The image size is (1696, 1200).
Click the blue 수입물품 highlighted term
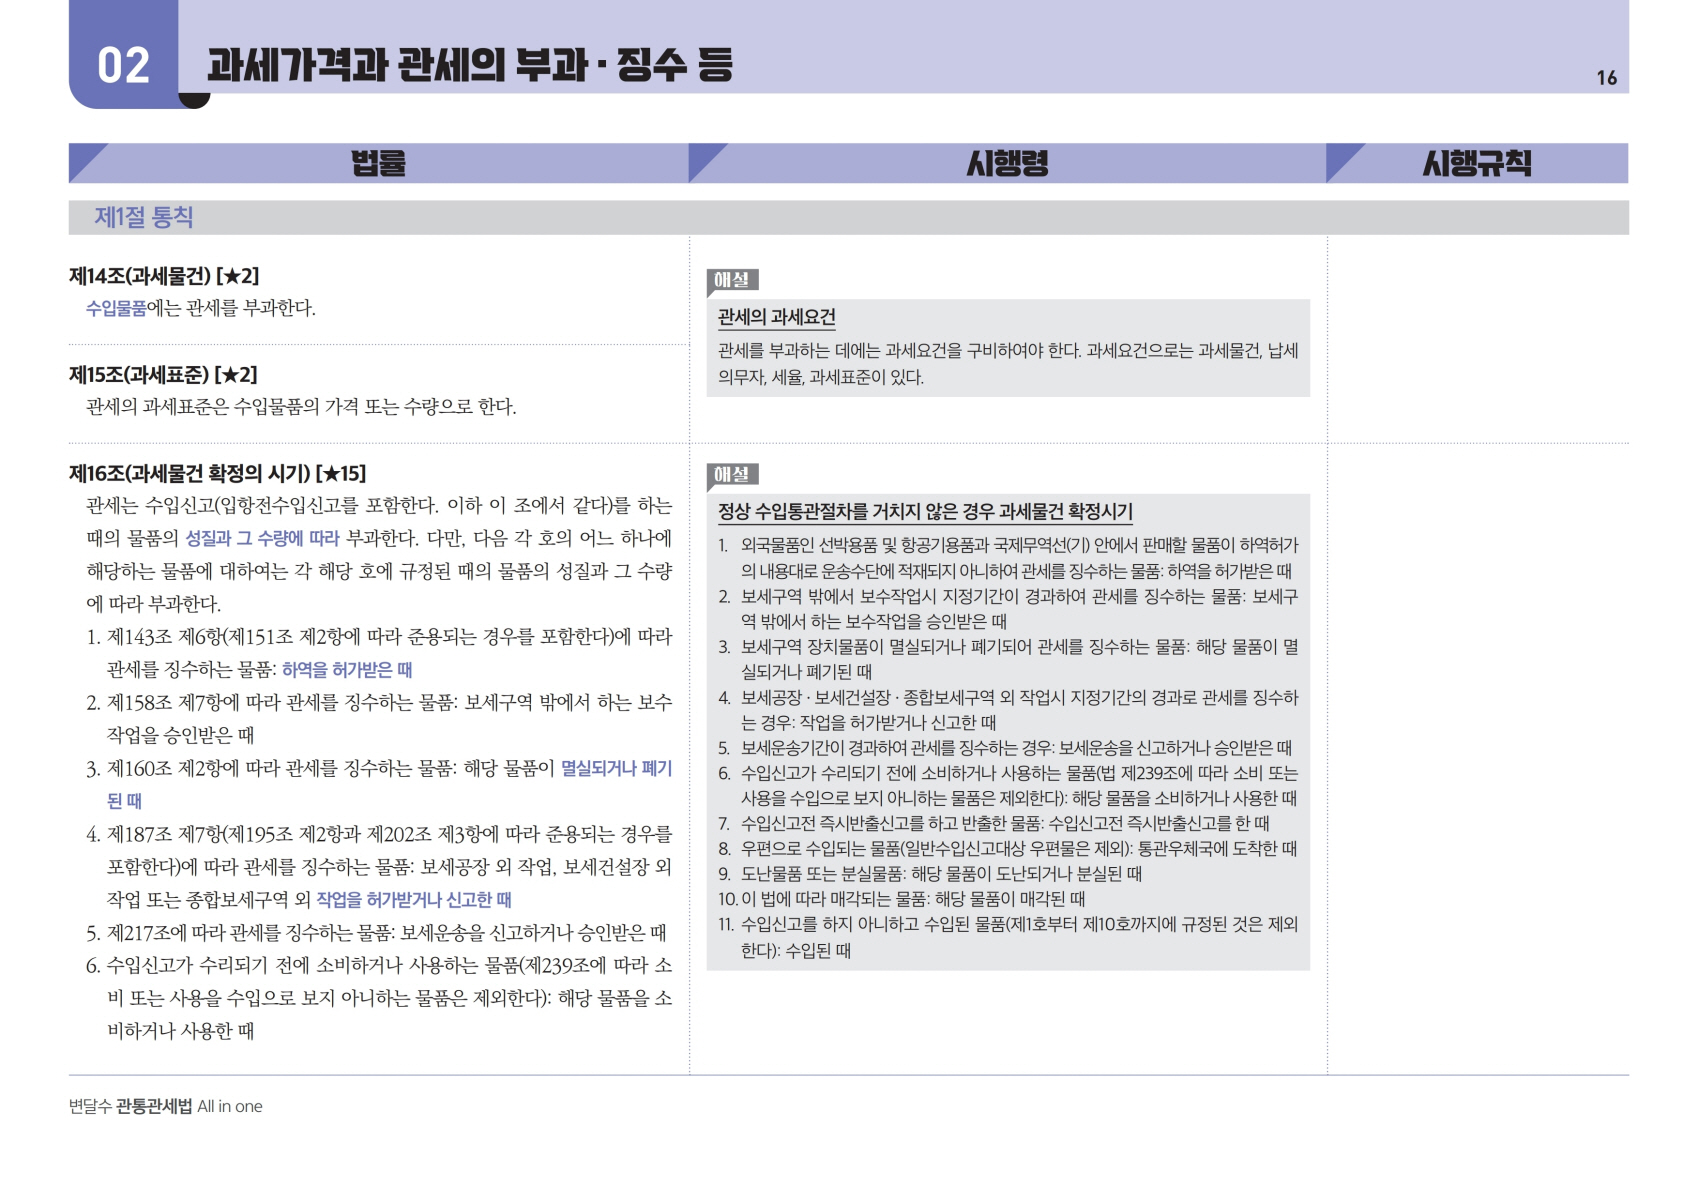click(x=116, y=308)
